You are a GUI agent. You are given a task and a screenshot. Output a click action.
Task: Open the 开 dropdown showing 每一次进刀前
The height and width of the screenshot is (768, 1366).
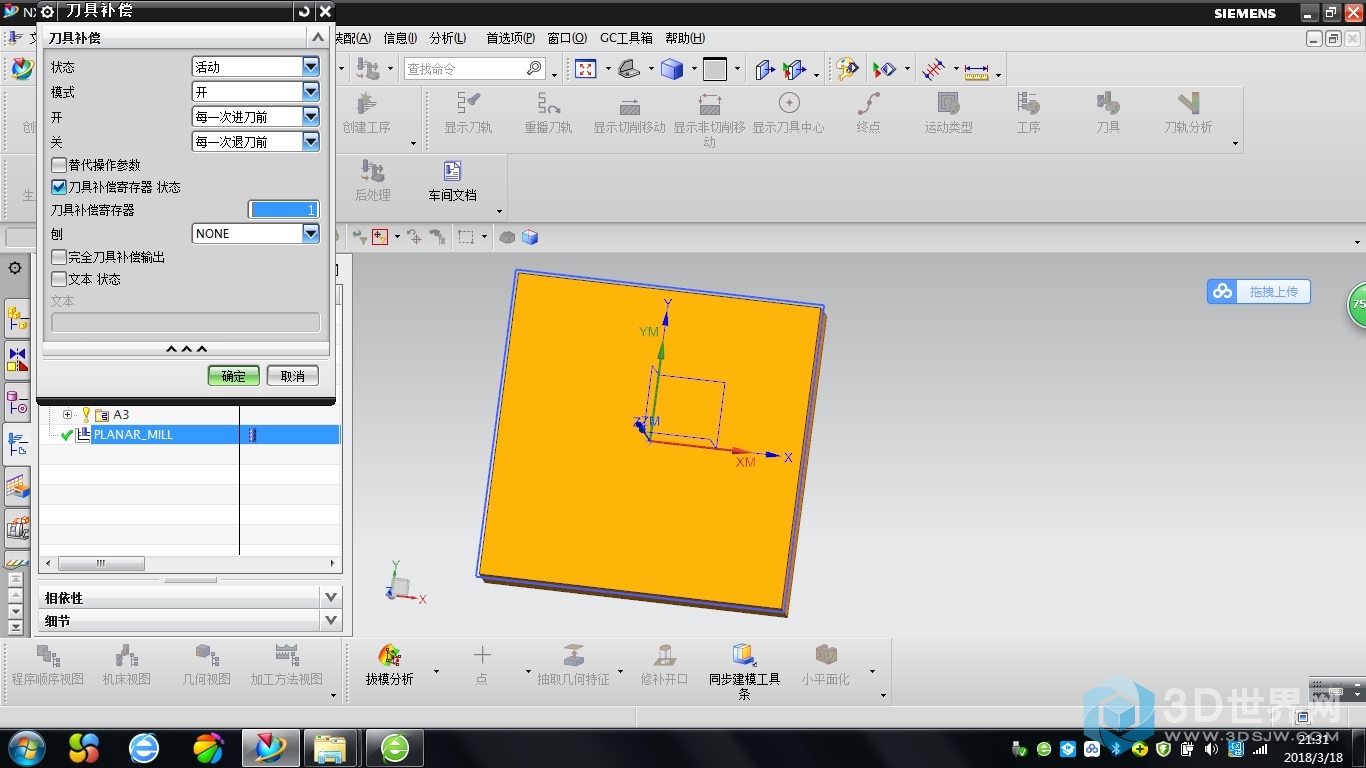(x=256, y=117)
